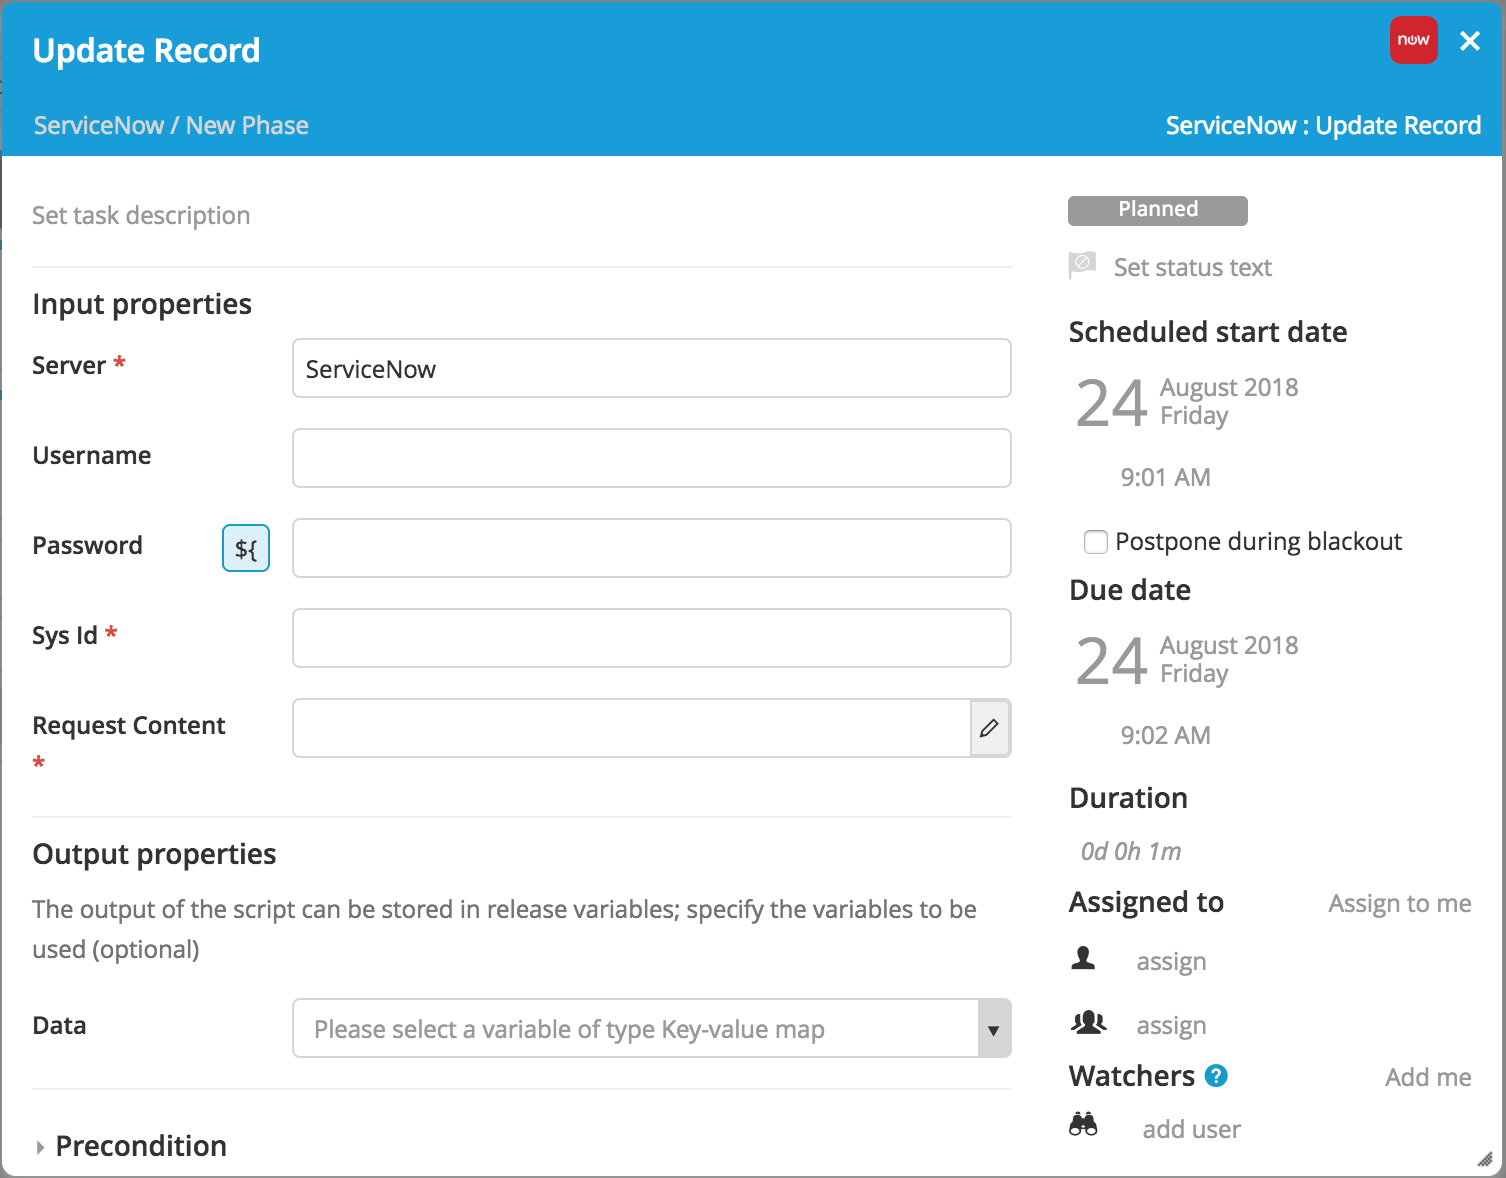Click assign next to team icon

tap(1171, 1026)
